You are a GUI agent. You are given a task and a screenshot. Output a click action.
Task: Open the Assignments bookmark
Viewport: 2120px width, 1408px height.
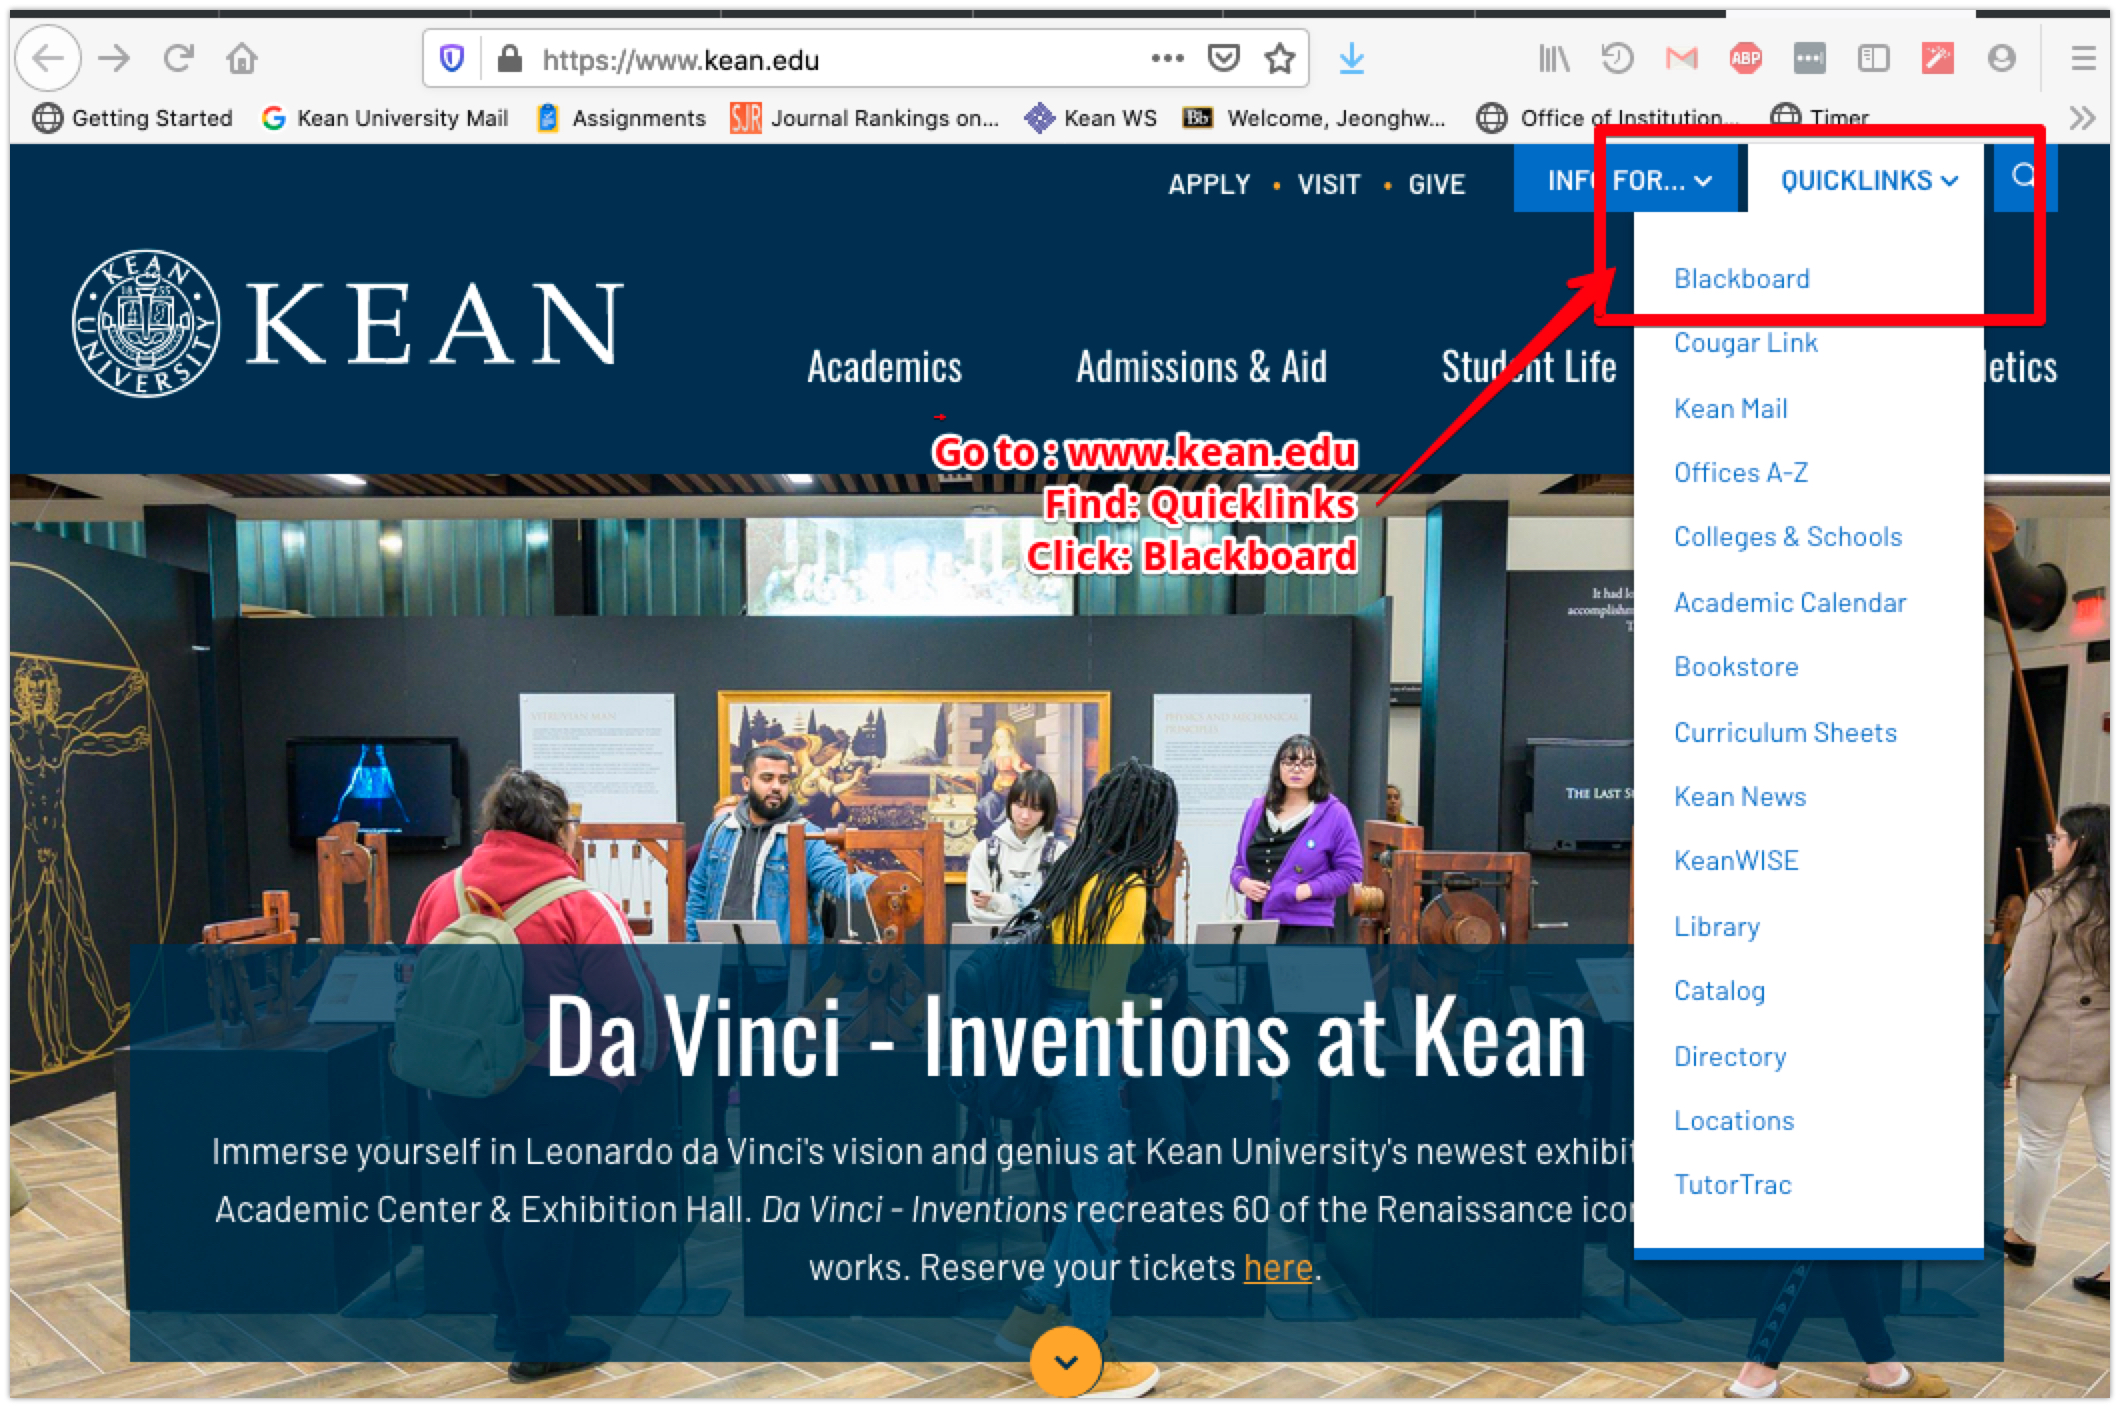[x=622, y=118]
